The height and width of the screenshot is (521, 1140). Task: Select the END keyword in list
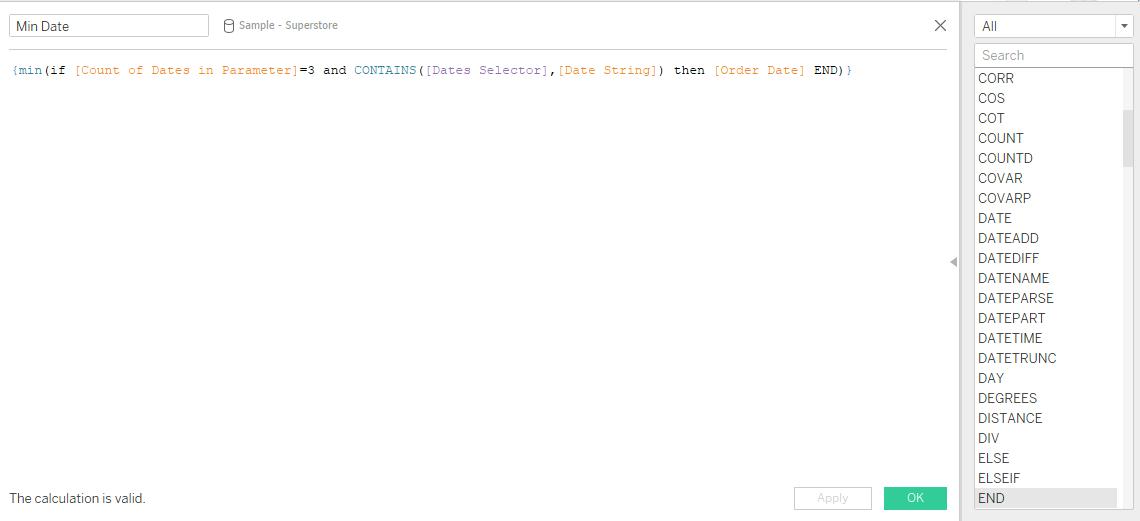pos(991,498)
